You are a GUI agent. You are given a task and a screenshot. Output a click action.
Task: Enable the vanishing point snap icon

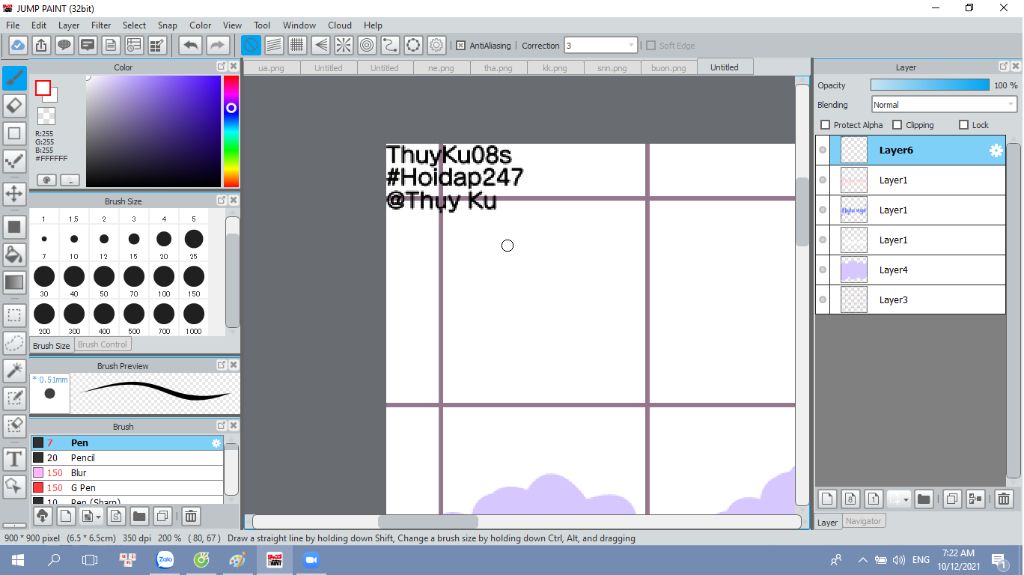tap(320, 45)
